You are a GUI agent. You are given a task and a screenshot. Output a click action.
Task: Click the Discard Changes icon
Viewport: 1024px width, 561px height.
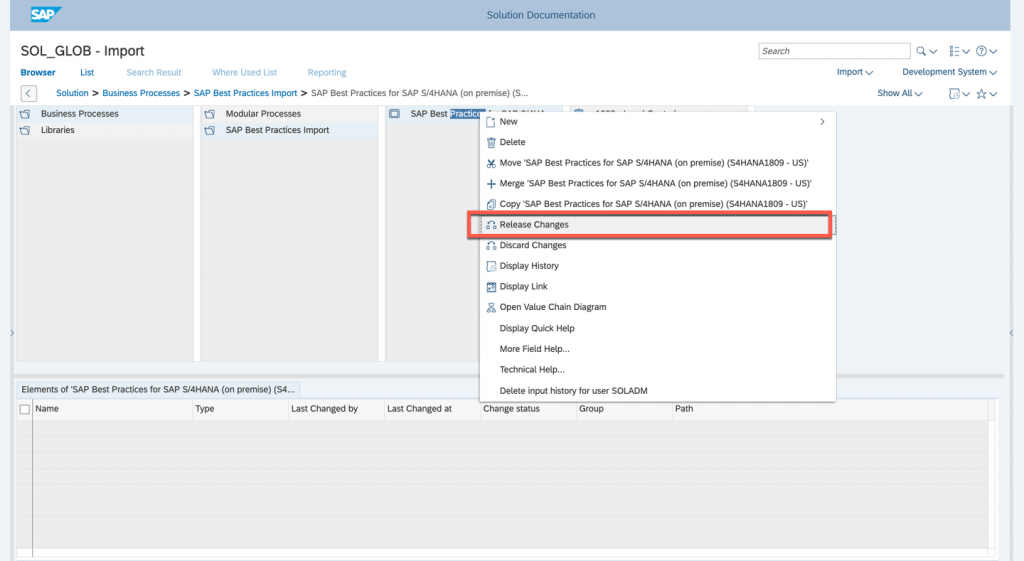coord(491,246)
